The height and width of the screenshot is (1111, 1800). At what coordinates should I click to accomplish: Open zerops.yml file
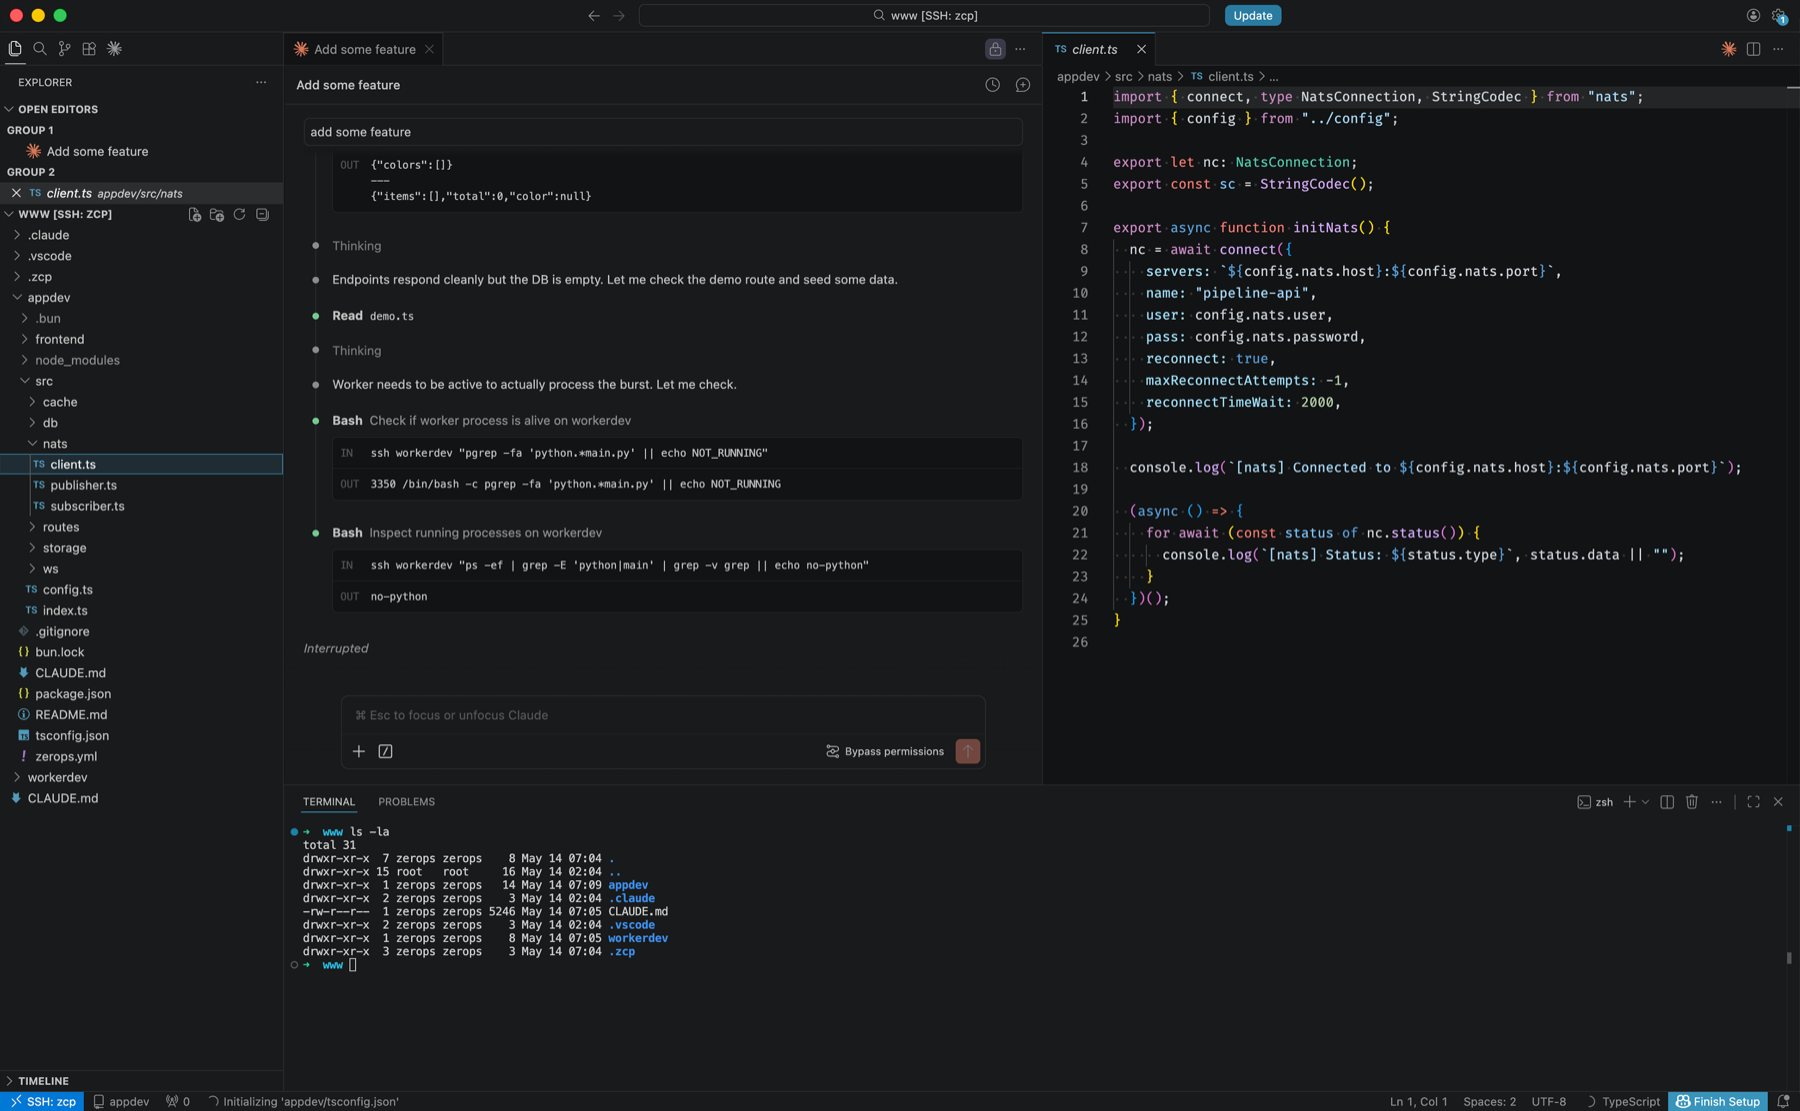pos(65,756)
